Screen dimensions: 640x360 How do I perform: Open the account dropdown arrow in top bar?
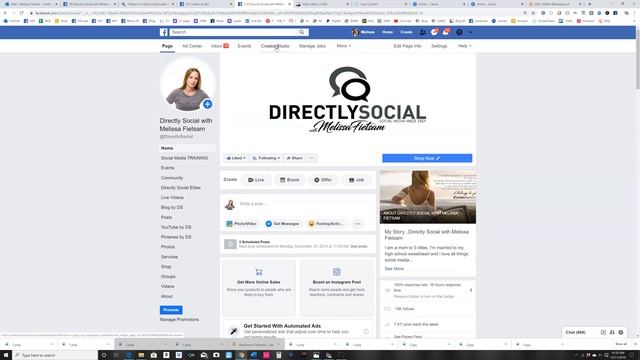click(471, 32)
